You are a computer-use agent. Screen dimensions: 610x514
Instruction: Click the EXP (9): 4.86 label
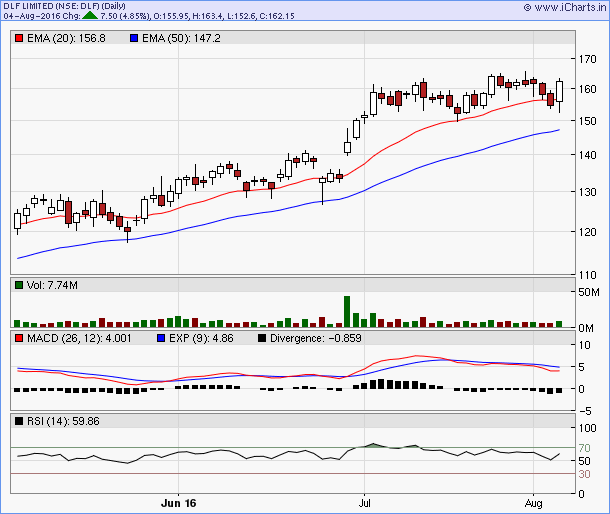tap(201, 338)
